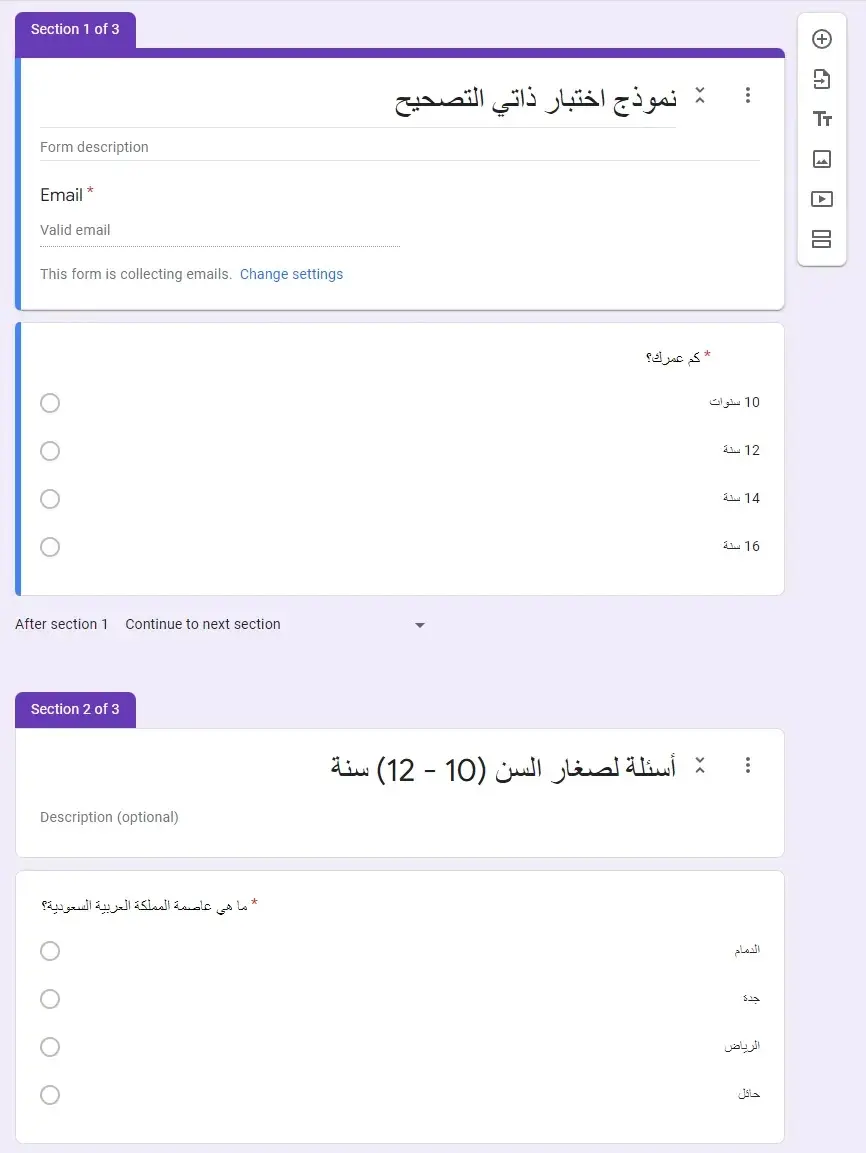This screenshot has height=1153, width=866.
Task: Add a new section using the section icon
Action: pos(821,239)
